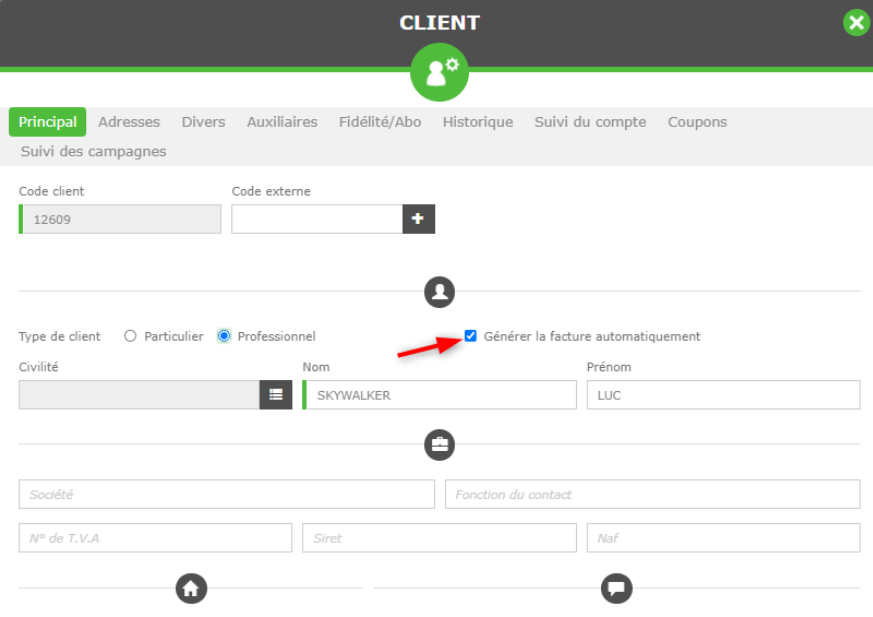Click the person section icon
873x617 pixels.
pos(439,292)
